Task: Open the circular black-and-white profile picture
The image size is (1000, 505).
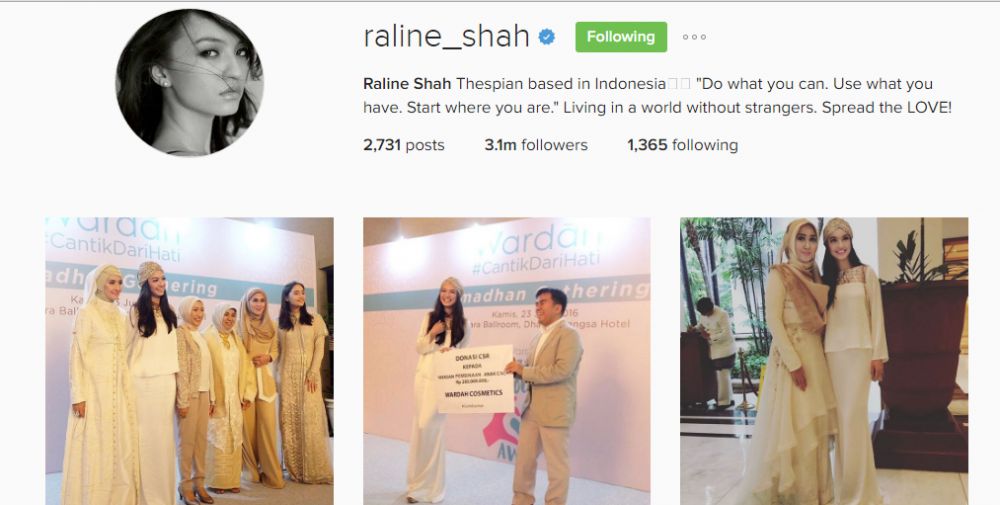Action: pos(189,82)
